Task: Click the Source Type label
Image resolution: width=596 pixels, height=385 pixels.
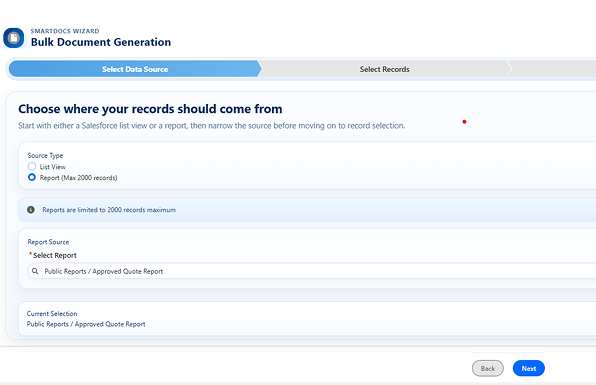Action: pyautogui.click(x=45, y=155)
